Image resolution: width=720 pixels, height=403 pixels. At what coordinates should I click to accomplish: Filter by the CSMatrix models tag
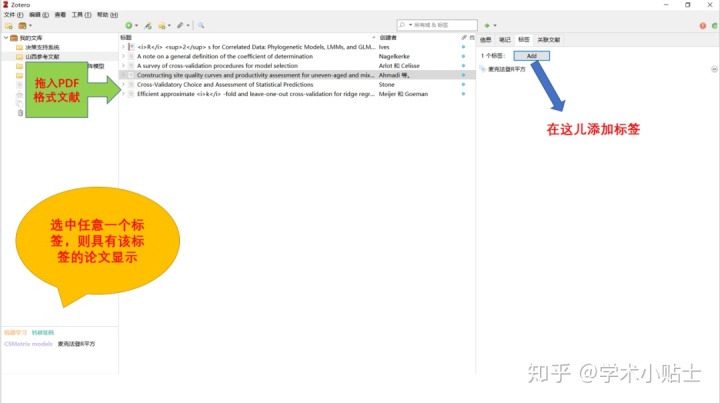pyautogui.click(x=28, y=344)
